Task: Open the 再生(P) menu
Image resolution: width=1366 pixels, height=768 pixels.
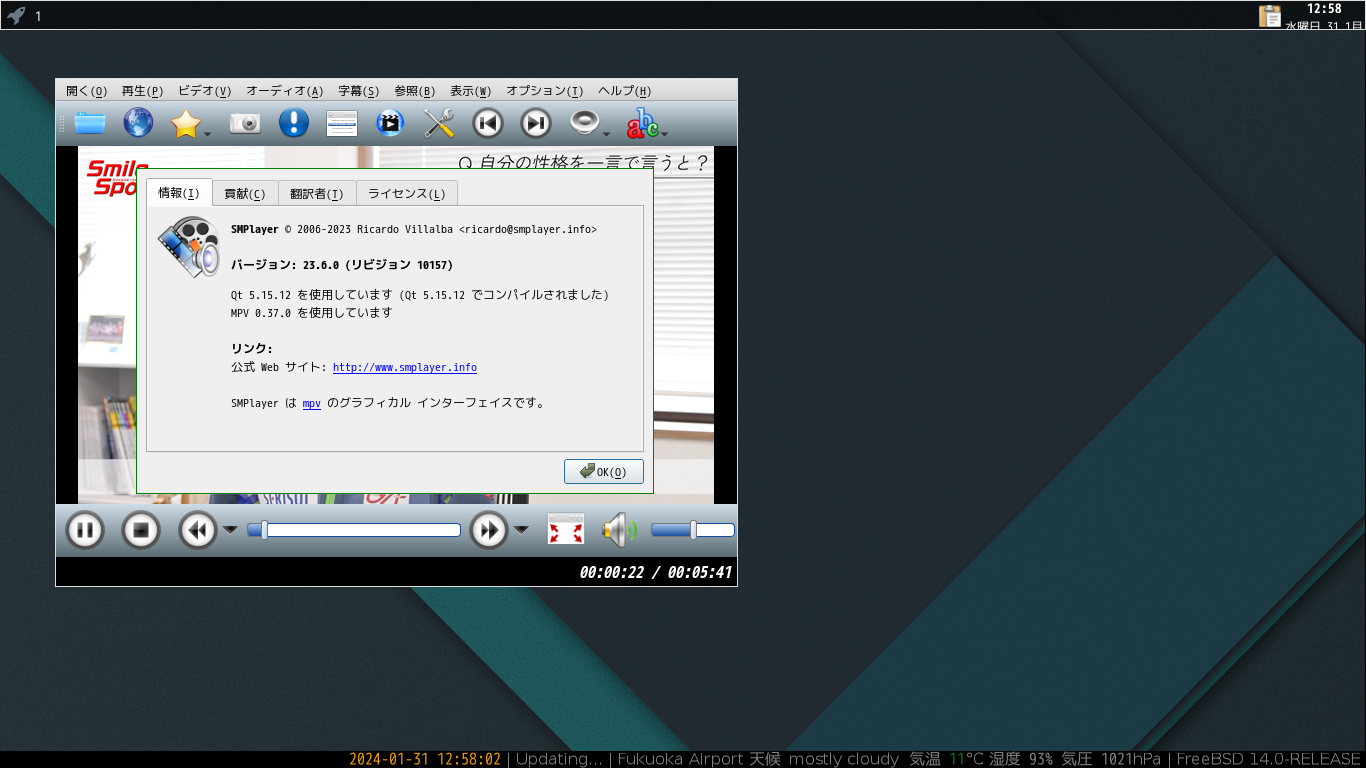Action: pos(142,91)
